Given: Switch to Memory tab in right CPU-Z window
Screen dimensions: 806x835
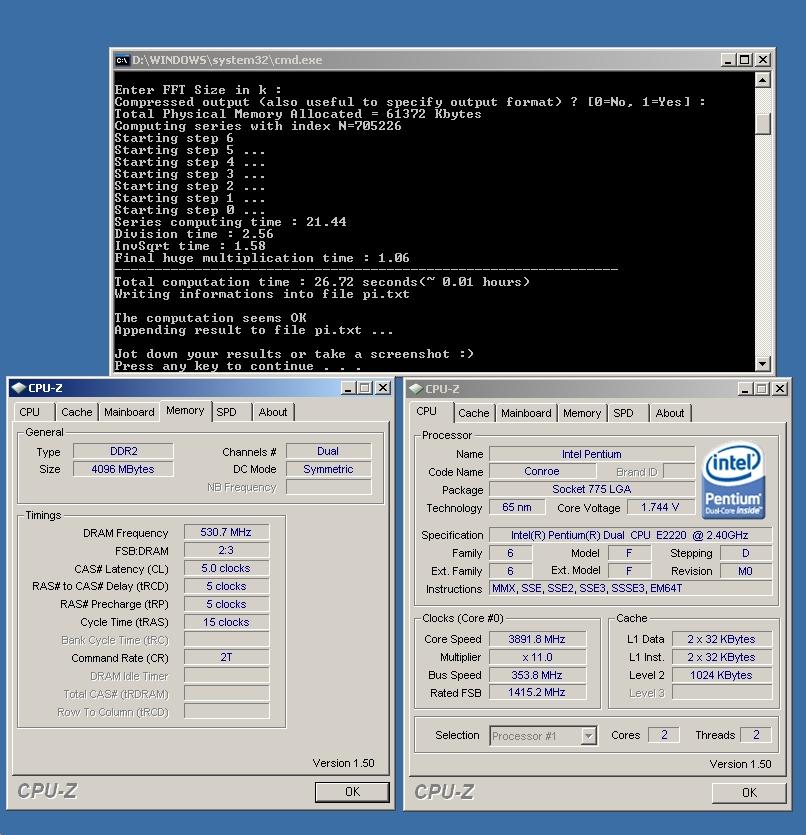Looking at the screenshot, I should (582, 413).
